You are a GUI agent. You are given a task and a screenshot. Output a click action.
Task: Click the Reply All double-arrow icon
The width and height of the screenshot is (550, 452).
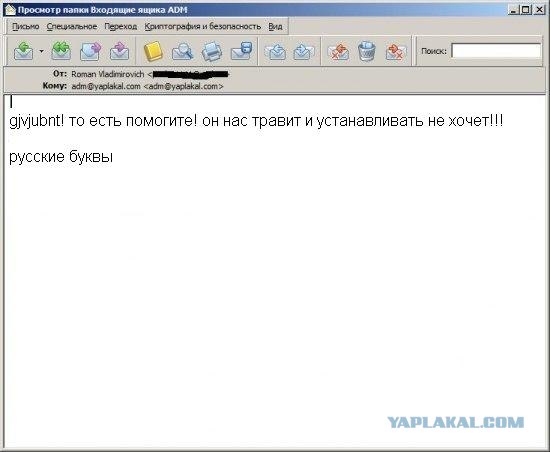[x=61, y=51]
